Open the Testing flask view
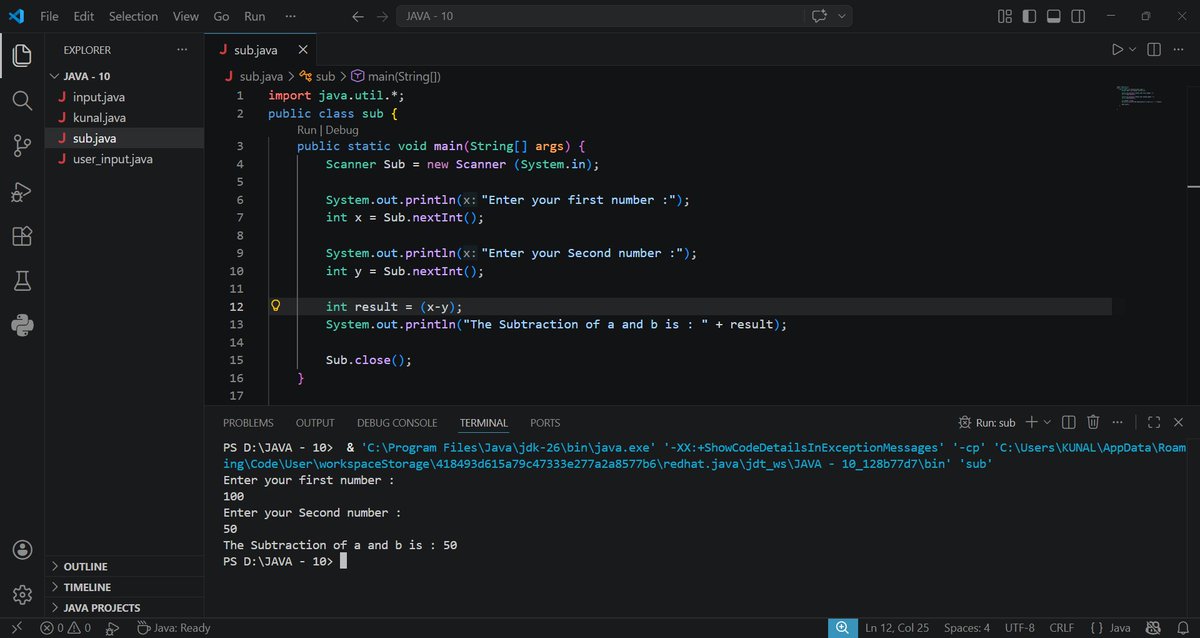 22,281
